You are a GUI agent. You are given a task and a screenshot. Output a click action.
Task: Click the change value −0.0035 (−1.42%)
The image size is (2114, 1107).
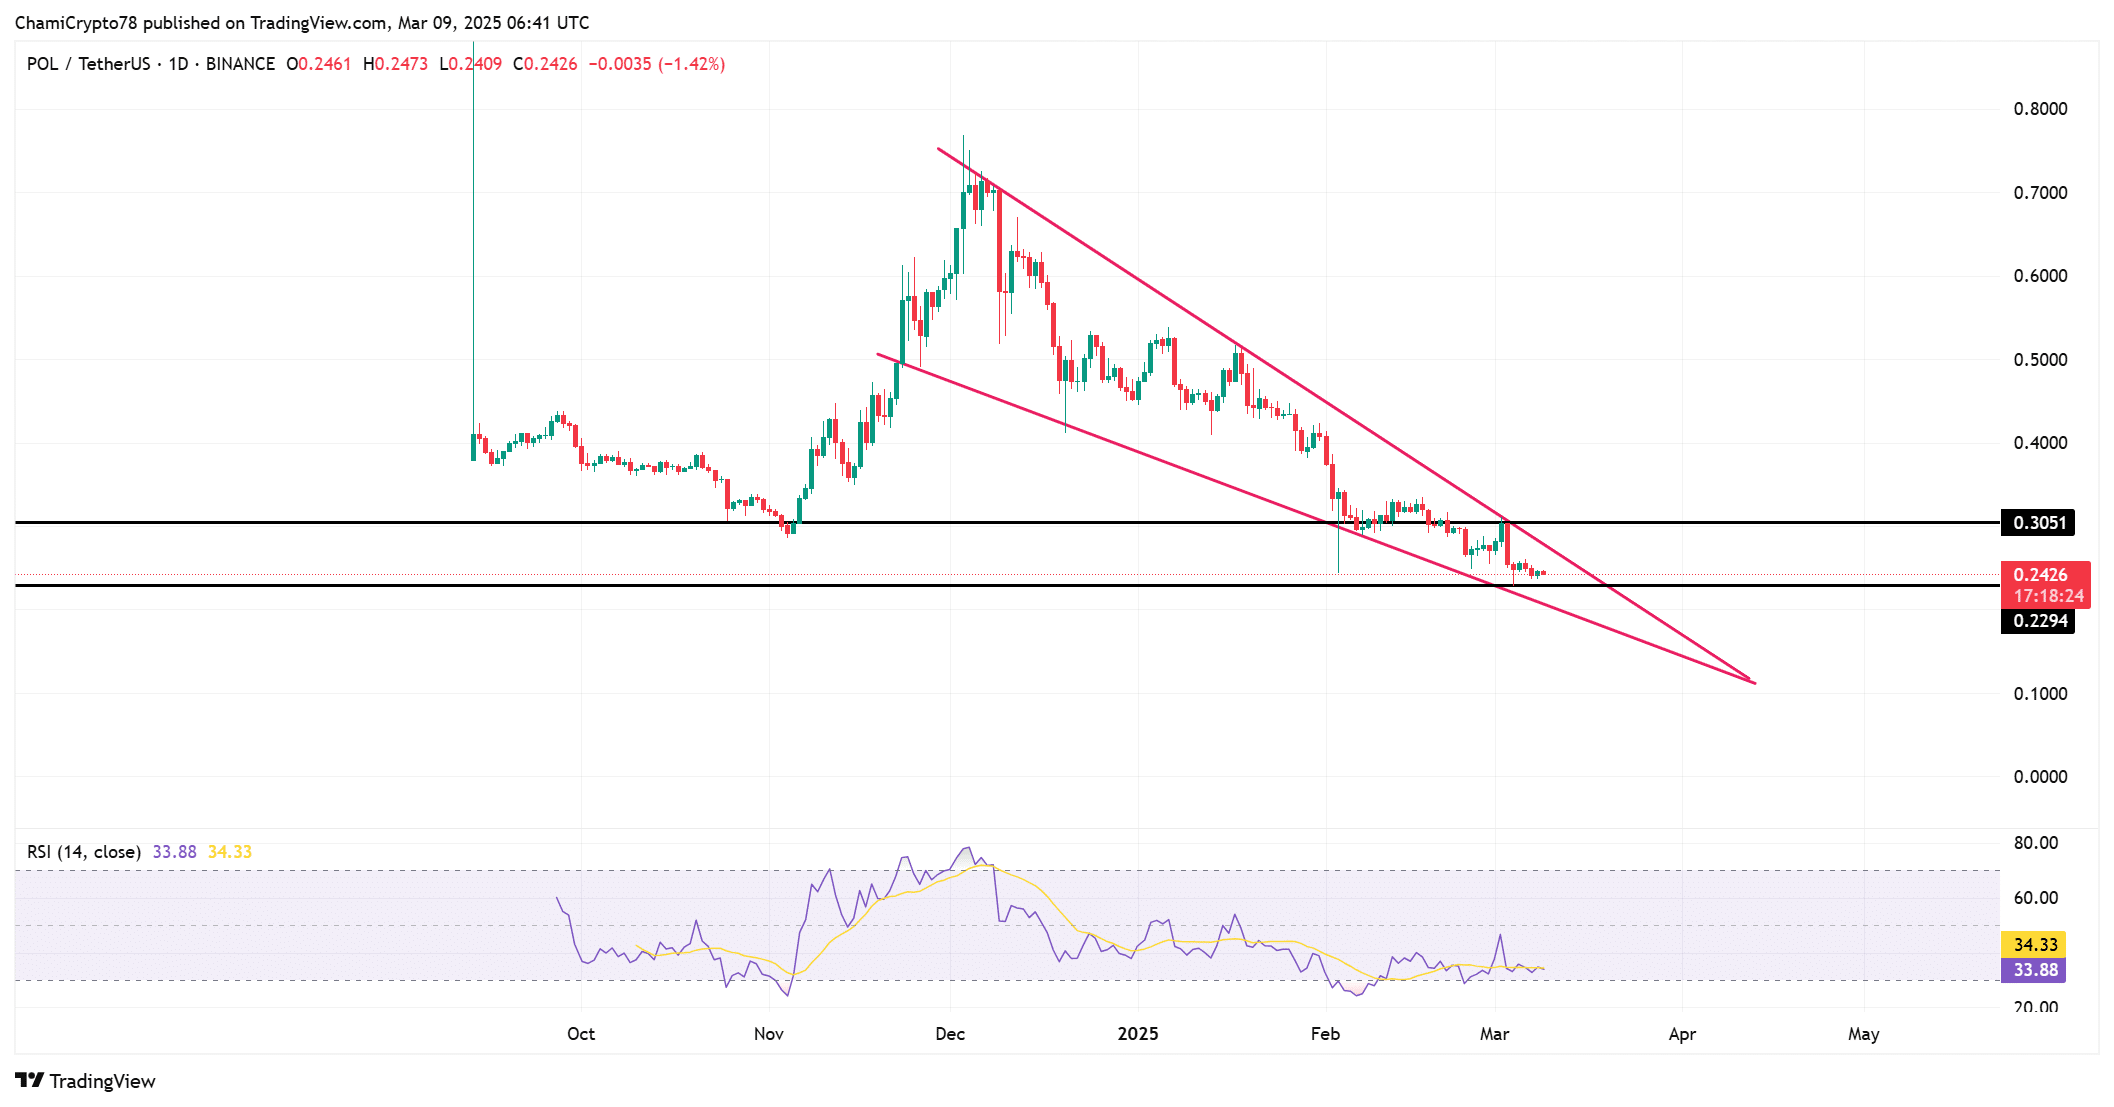click(657, 64)
